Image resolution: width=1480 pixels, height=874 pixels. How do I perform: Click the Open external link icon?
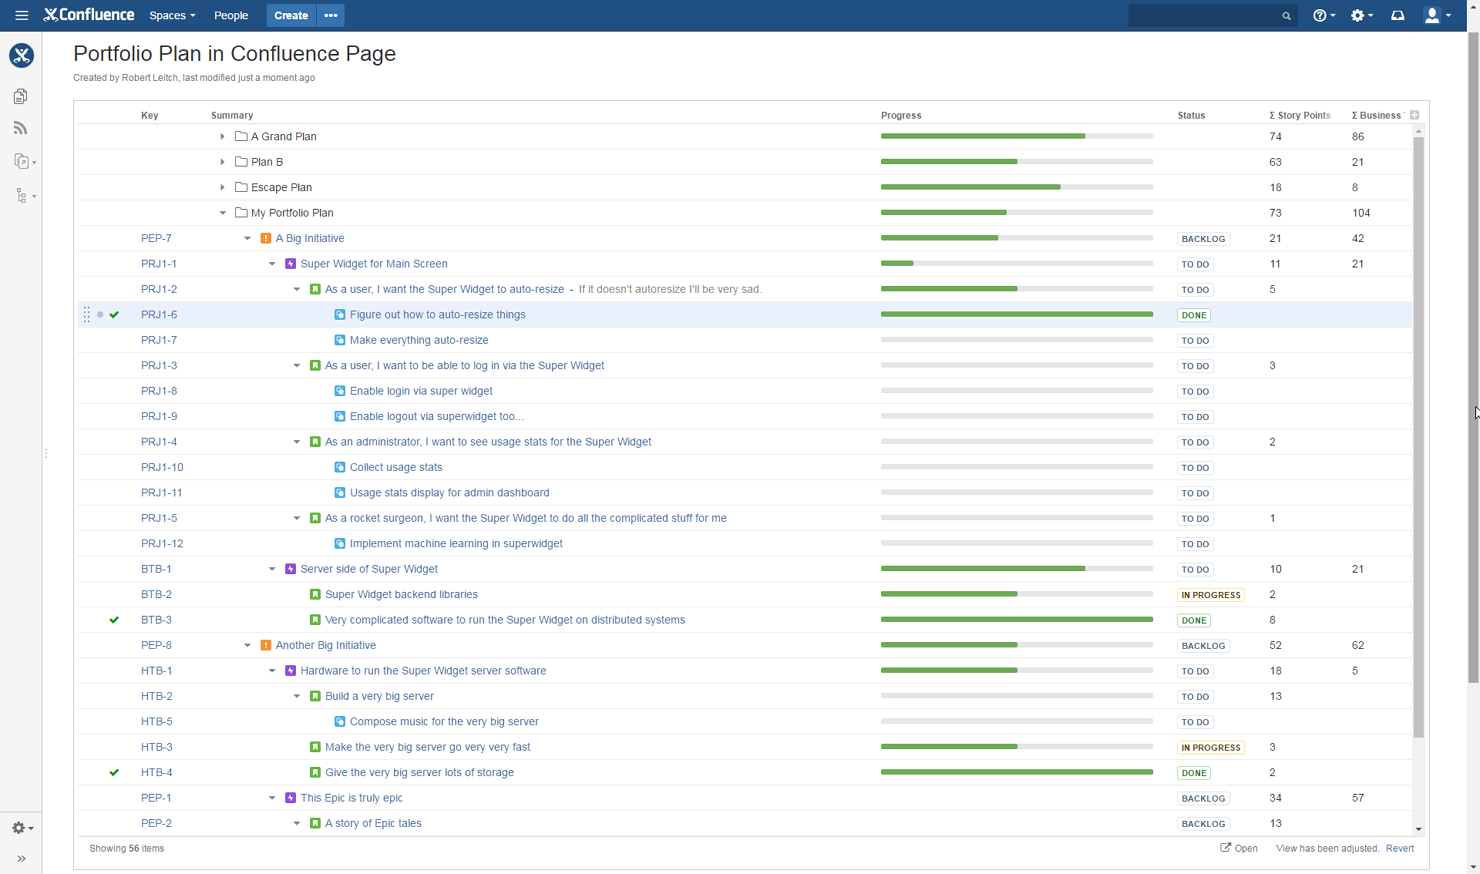pos(1225,848)
